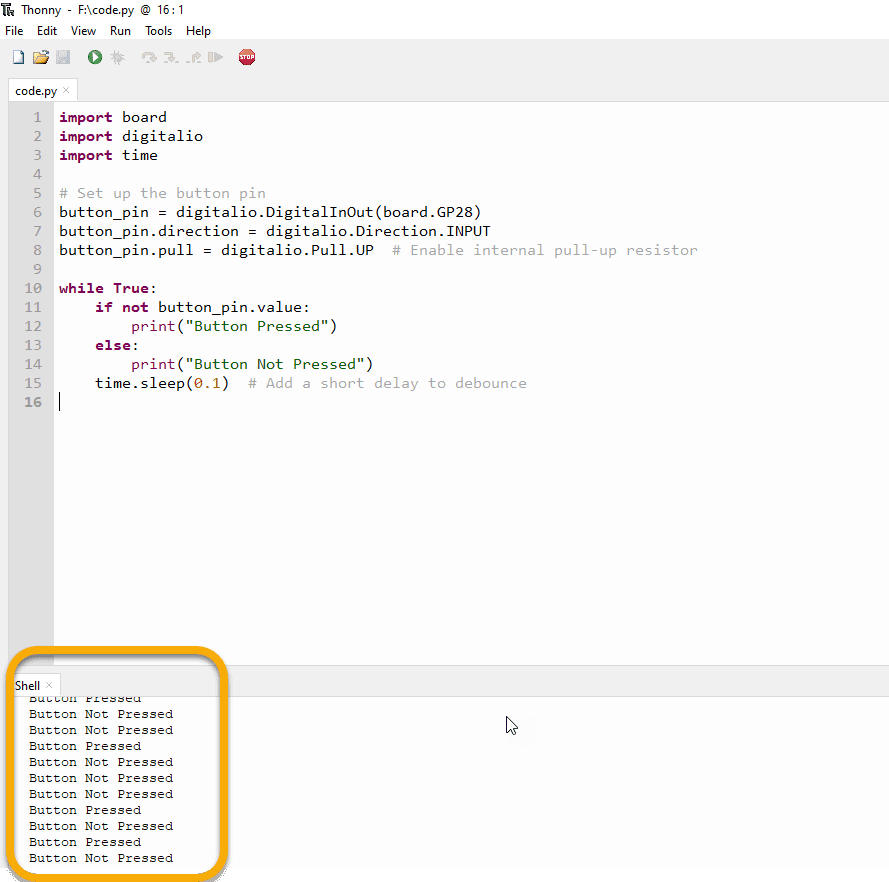Click the Open file folder icon
889x882 pixels.
(x=41, y=58)
